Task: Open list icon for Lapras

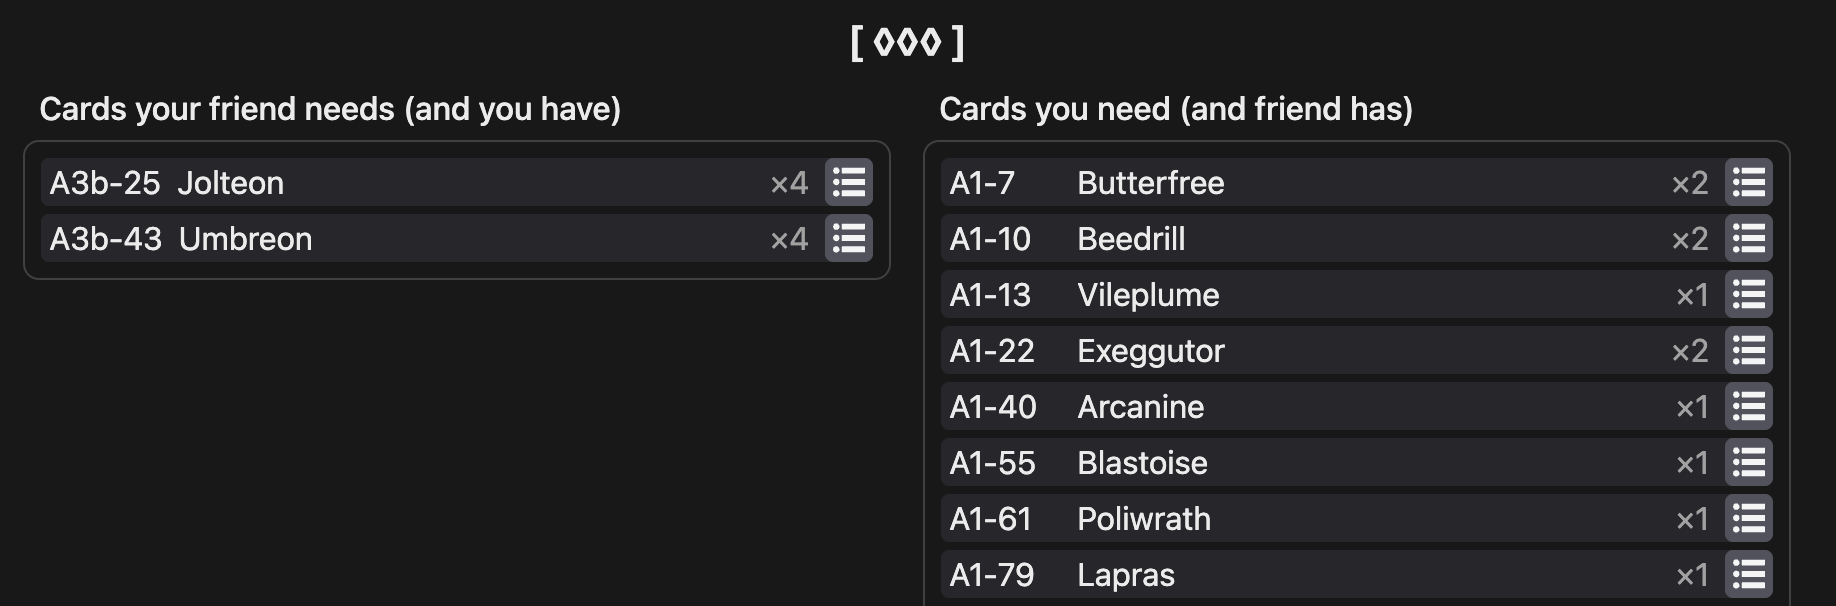Action: (x=1749, y=575)
